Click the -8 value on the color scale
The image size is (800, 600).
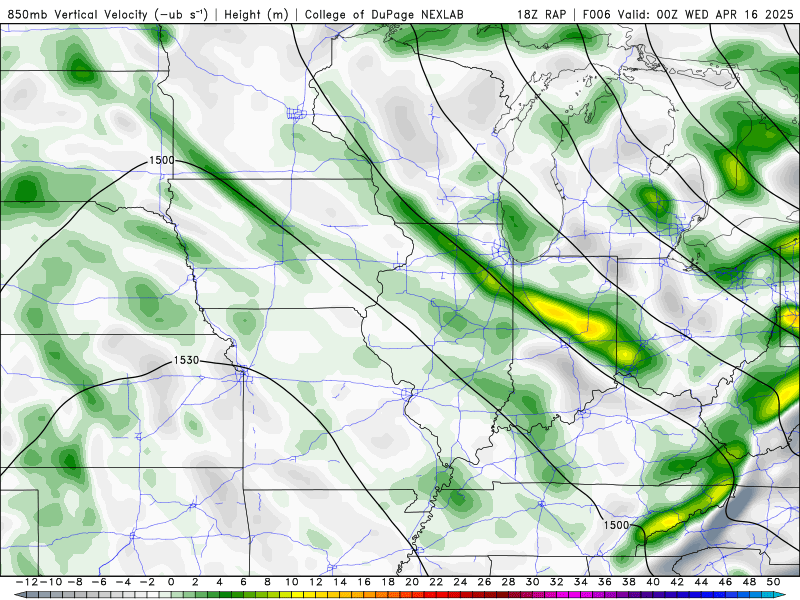pos(76,582)
